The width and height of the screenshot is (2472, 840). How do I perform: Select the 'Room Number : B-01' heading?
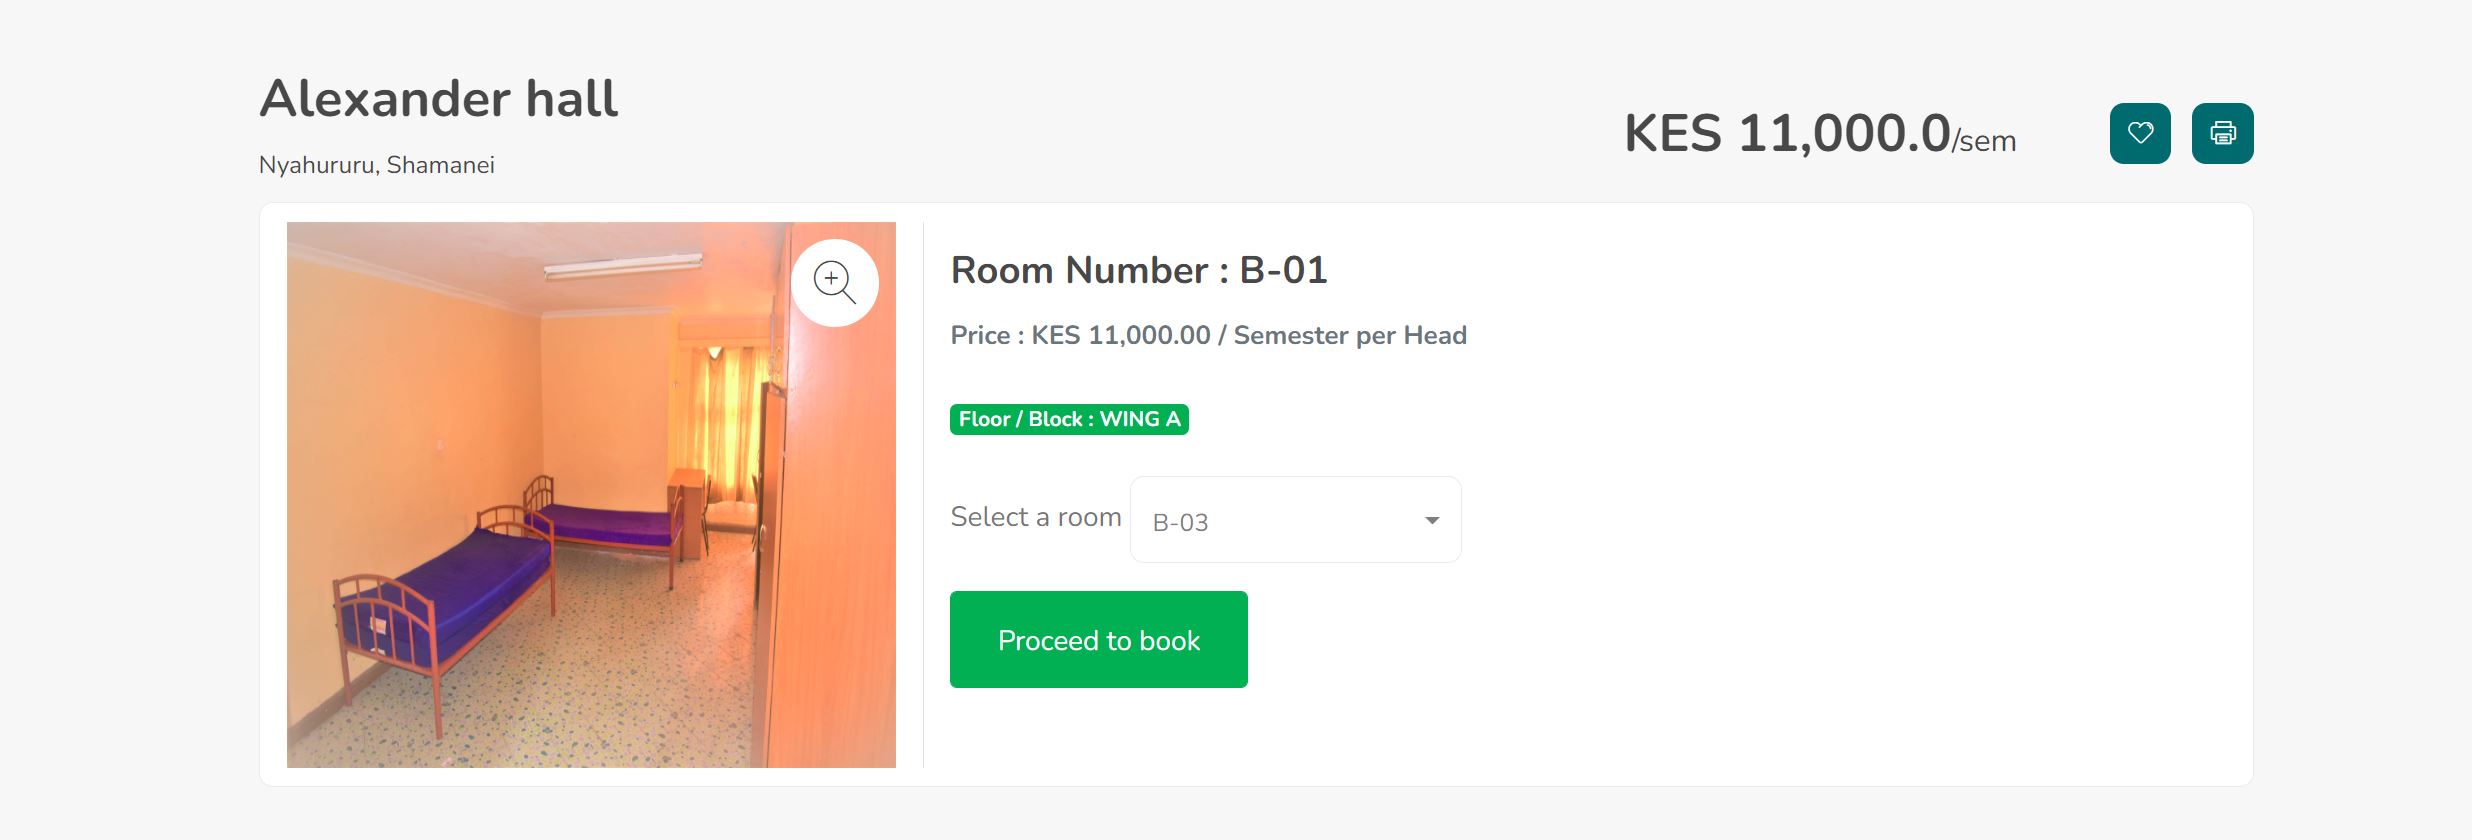[1139, 270]
